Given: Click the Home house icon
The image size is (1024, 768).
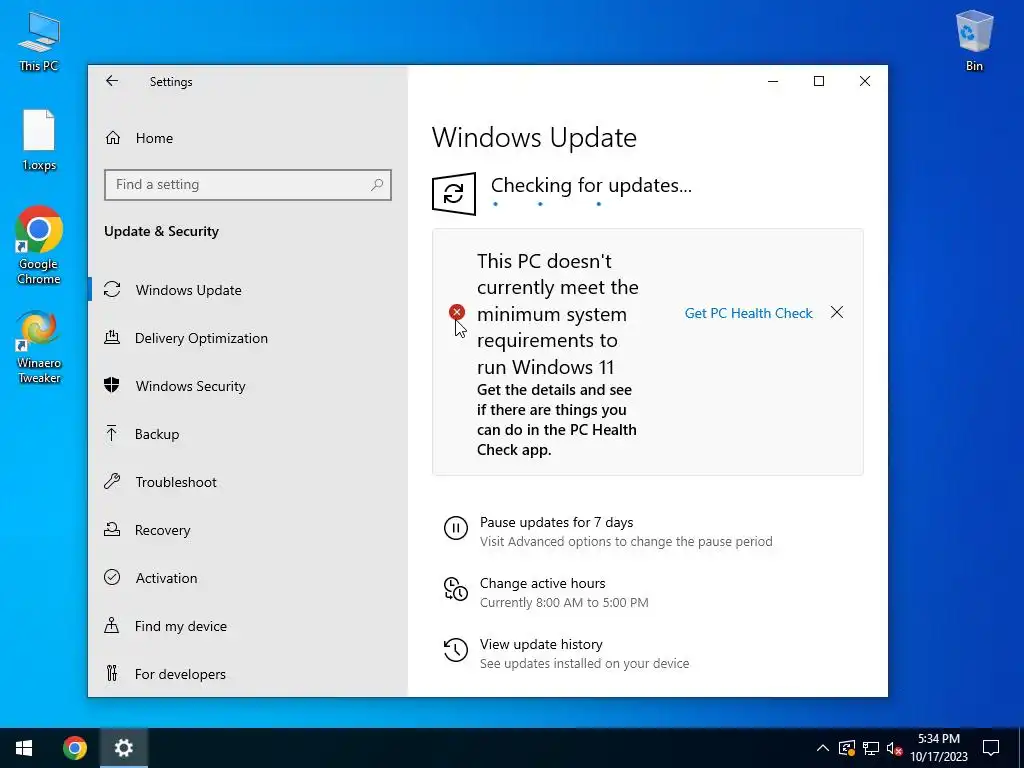Looking at the screenshot, I should click(x=113, y=138).
